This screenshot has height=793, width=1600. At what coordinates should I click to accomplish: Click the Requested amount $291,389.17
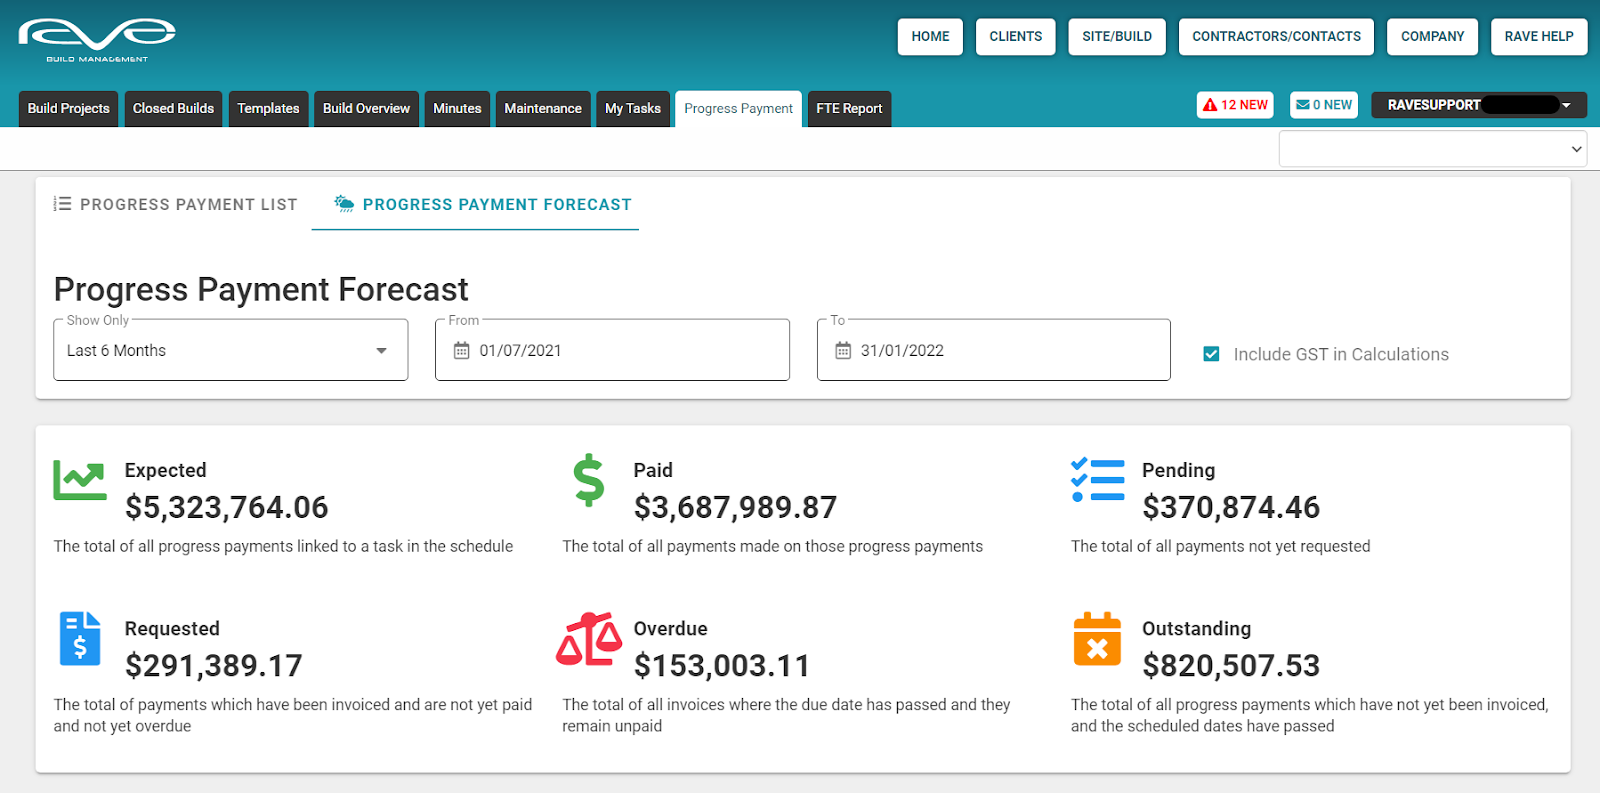pyautogui.click(x=213, y=666)
